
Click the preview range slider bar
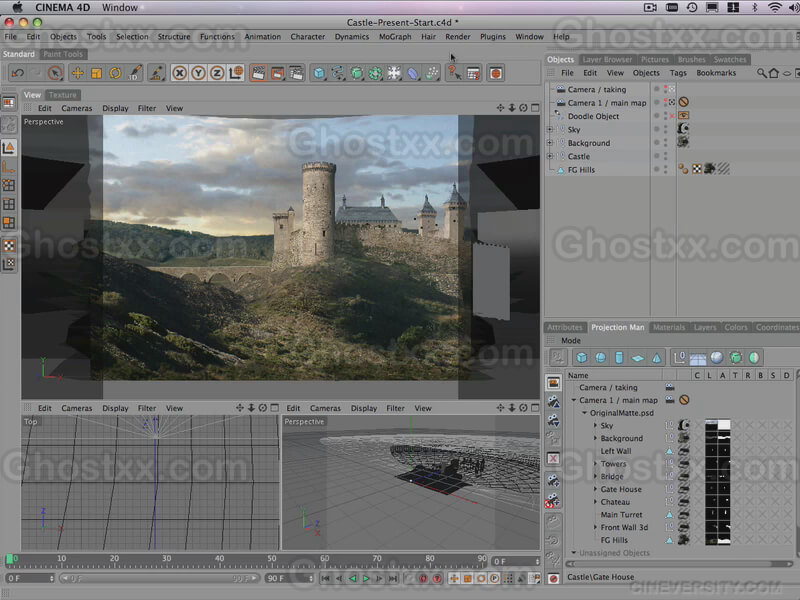(160, 579)
